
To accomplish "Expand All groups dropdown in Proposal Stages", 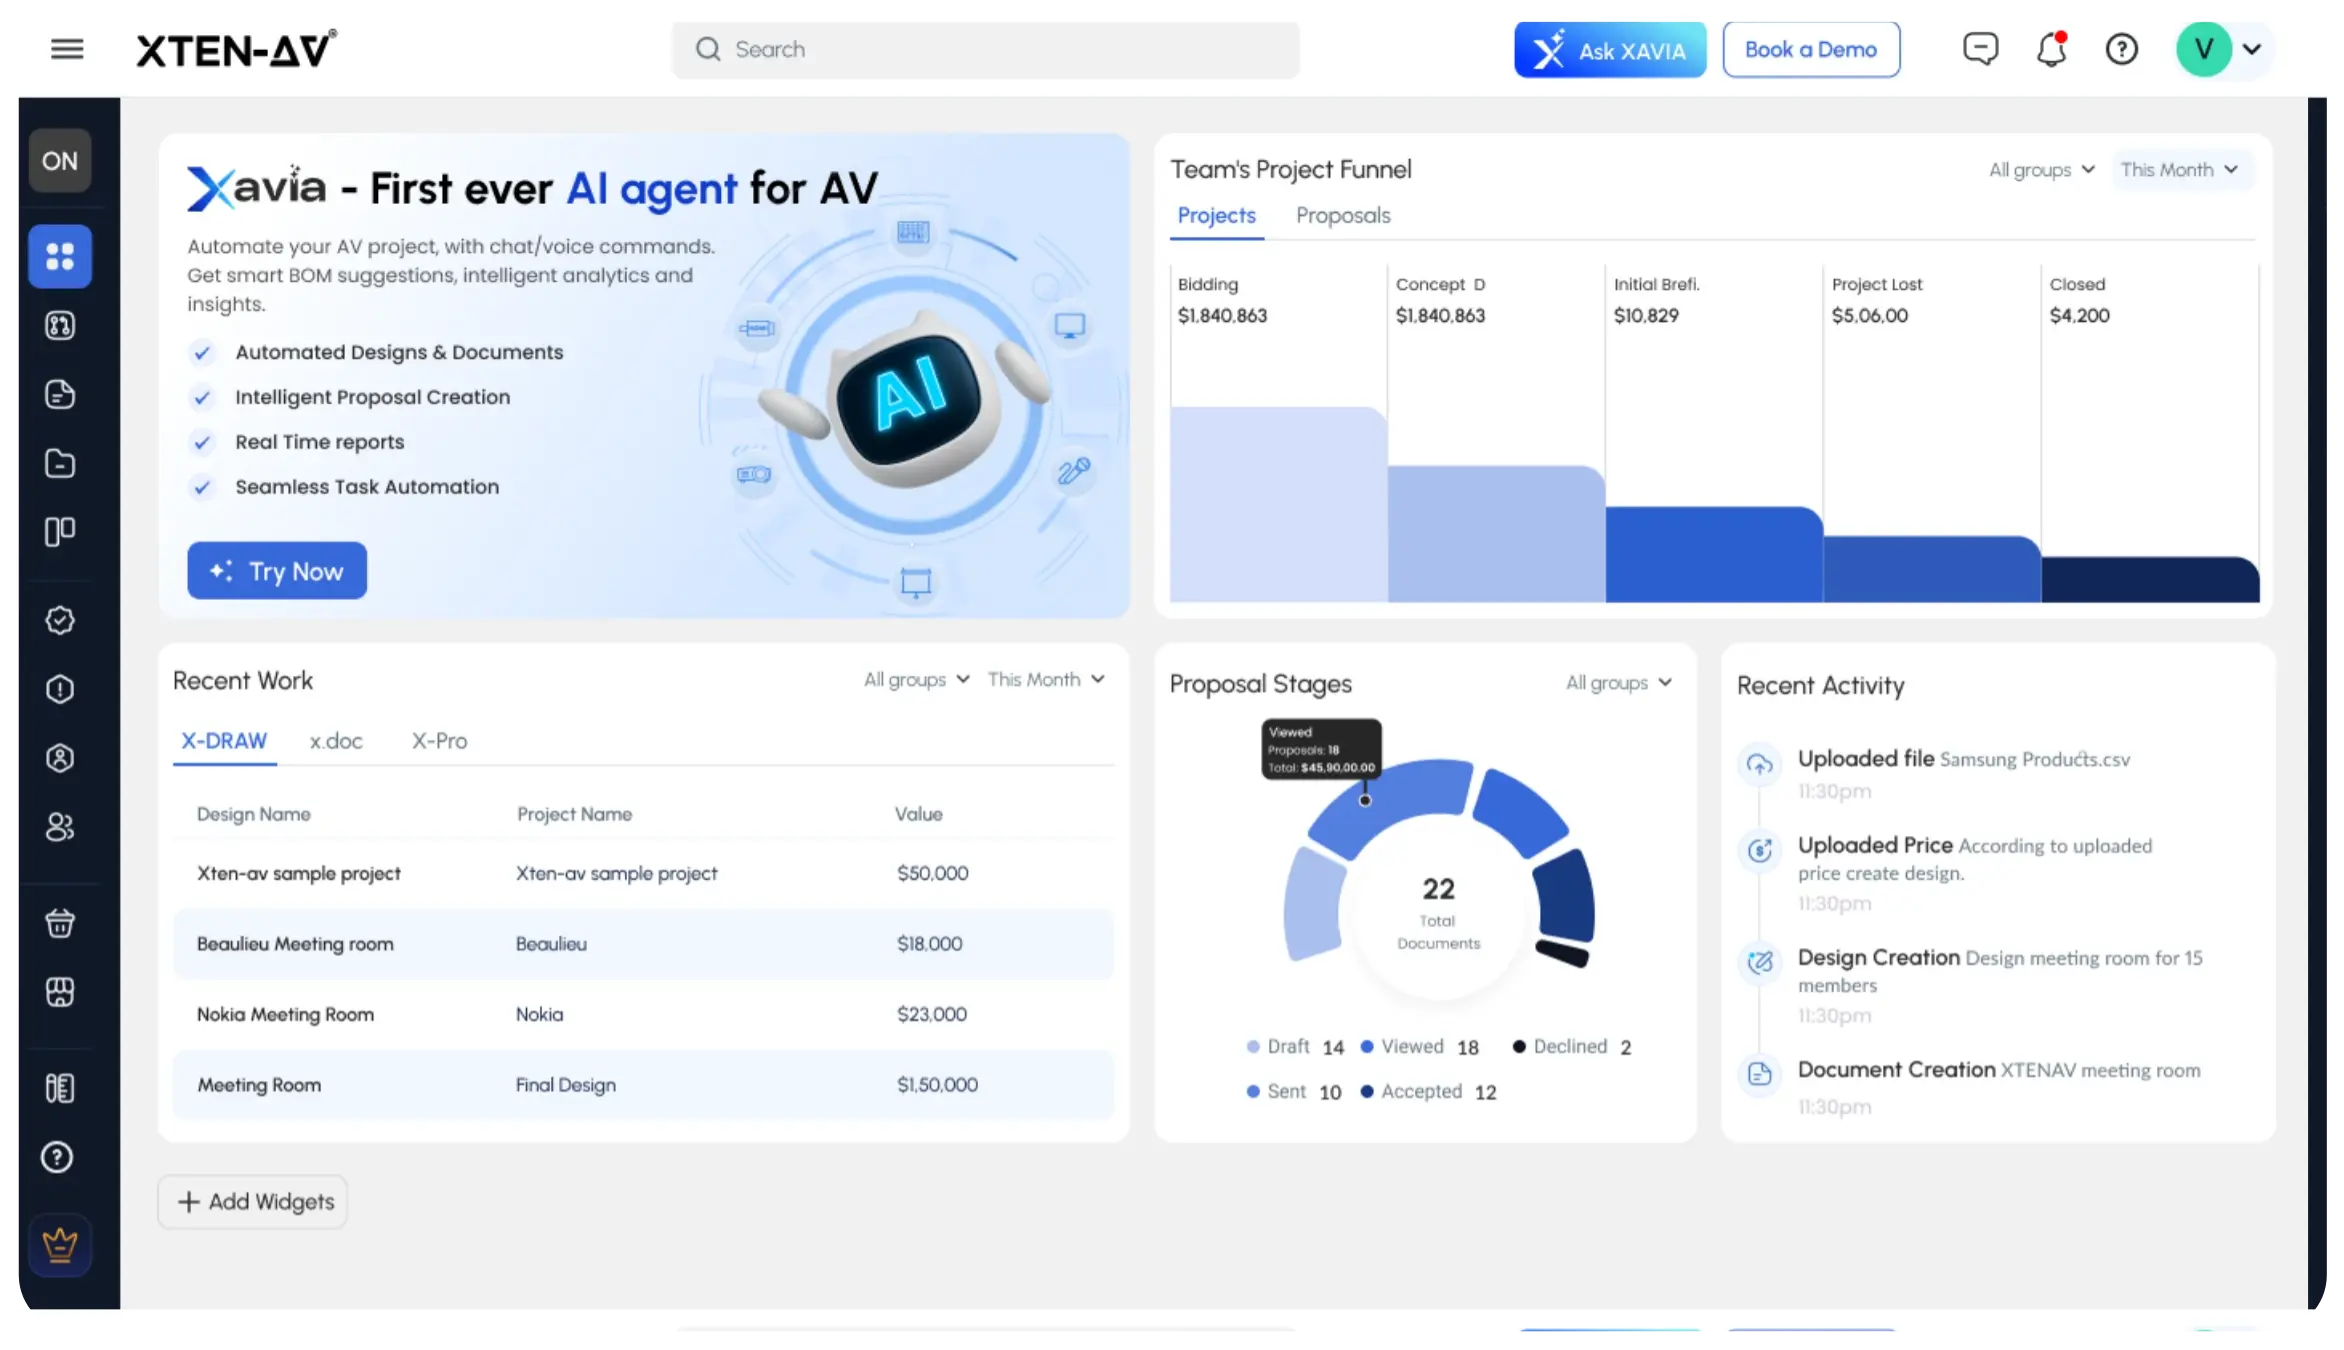I will point(1618,683).
